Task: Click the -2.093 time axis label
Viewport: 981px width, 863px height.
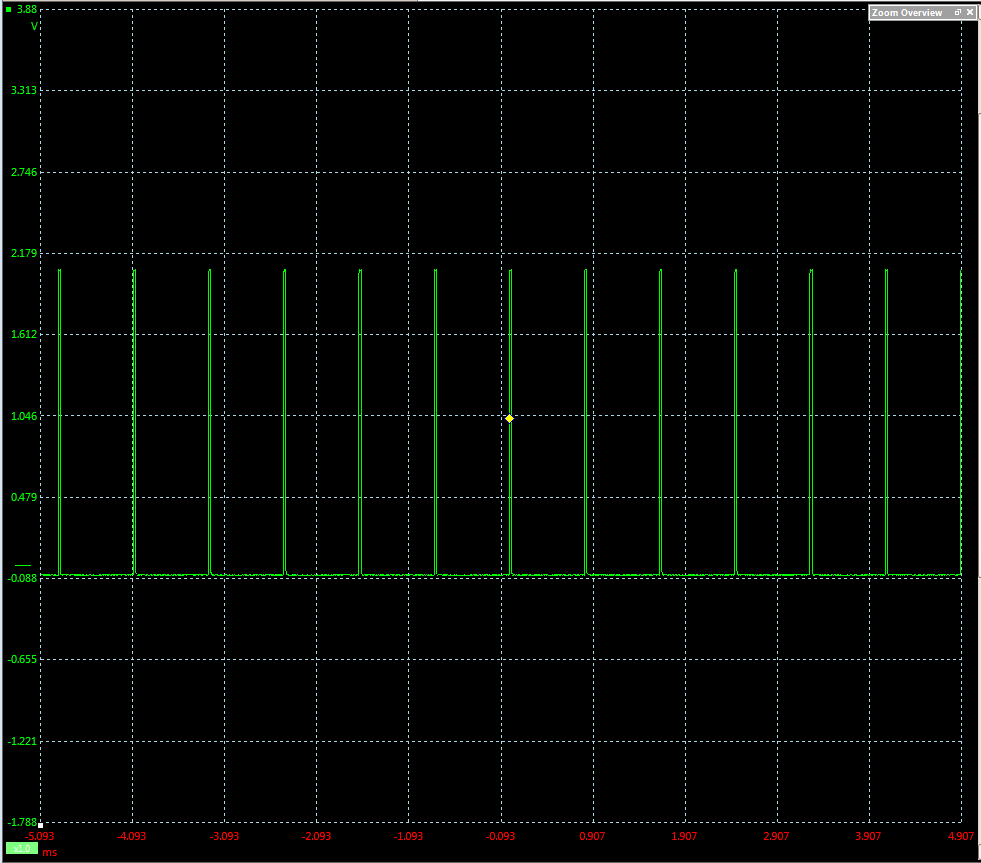Action: click(316, 836)
